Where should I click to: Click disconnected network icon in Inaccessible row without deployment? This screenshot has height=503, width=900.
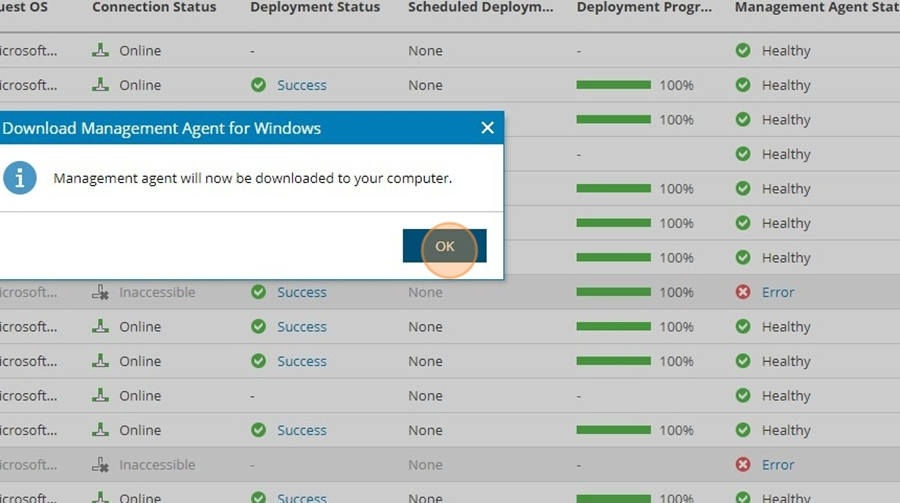point(100,465)
